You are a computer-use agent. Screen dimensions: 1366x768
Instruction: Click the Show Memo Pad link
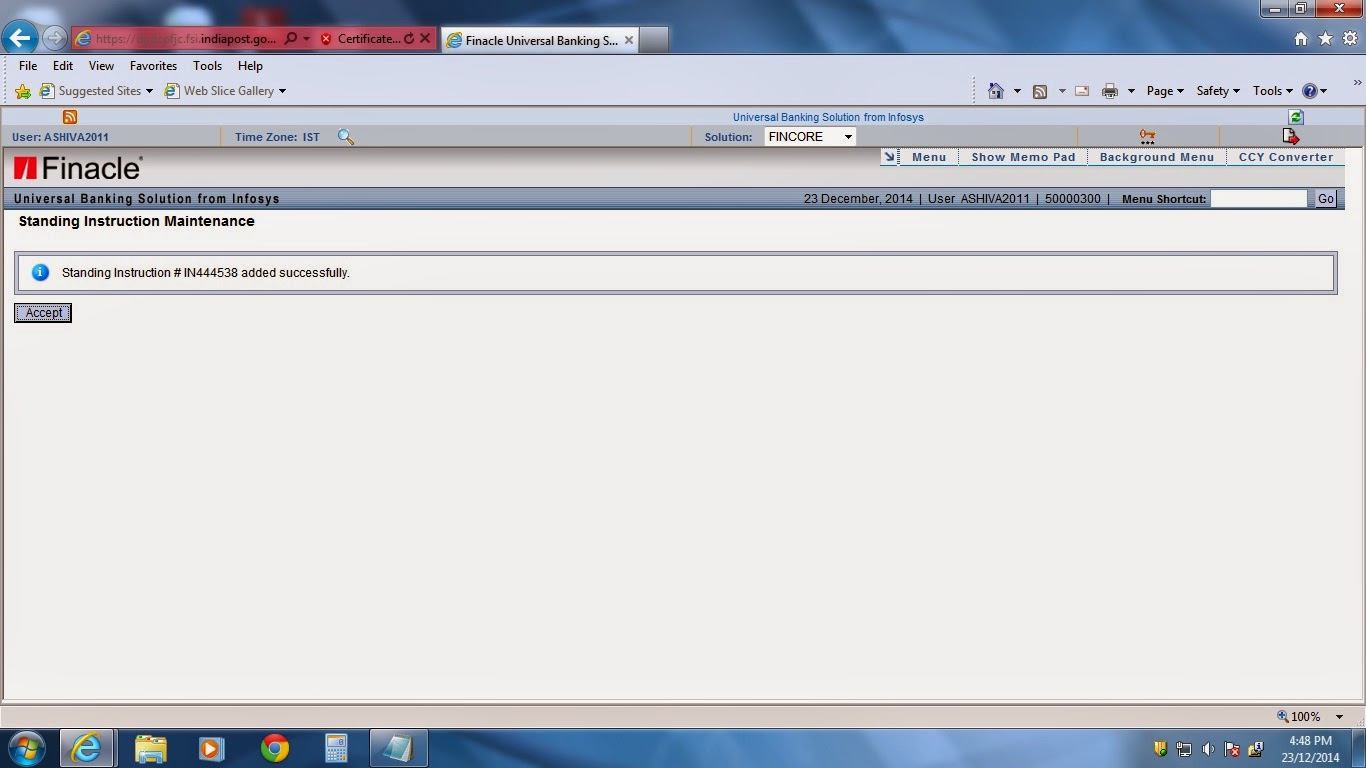pyautogui.click(x=1023, y=156)
